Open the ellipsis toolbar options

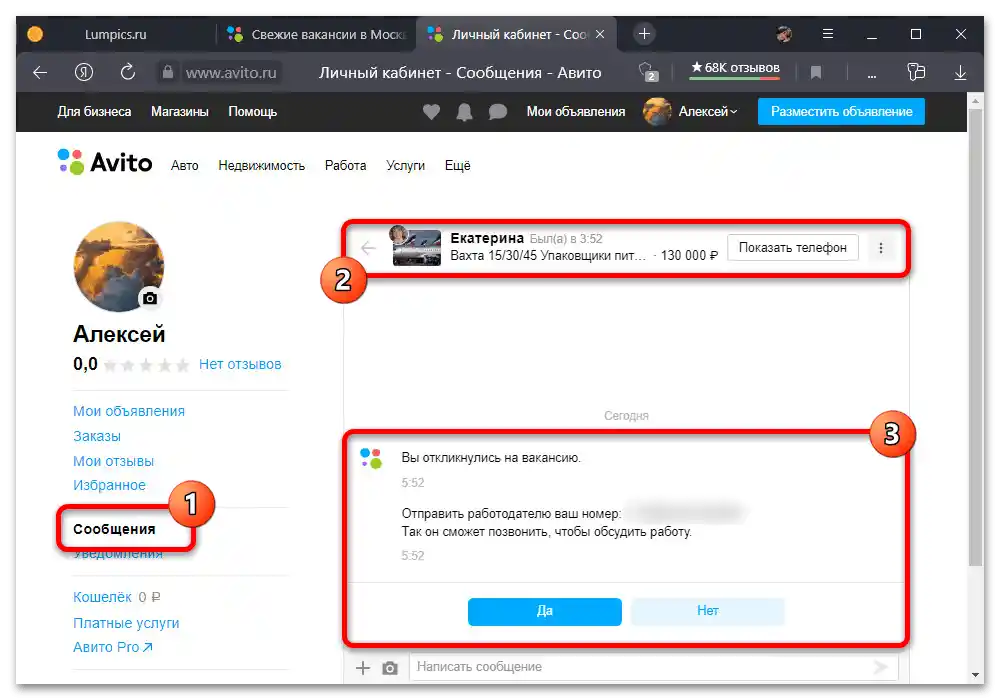(872, 75)
